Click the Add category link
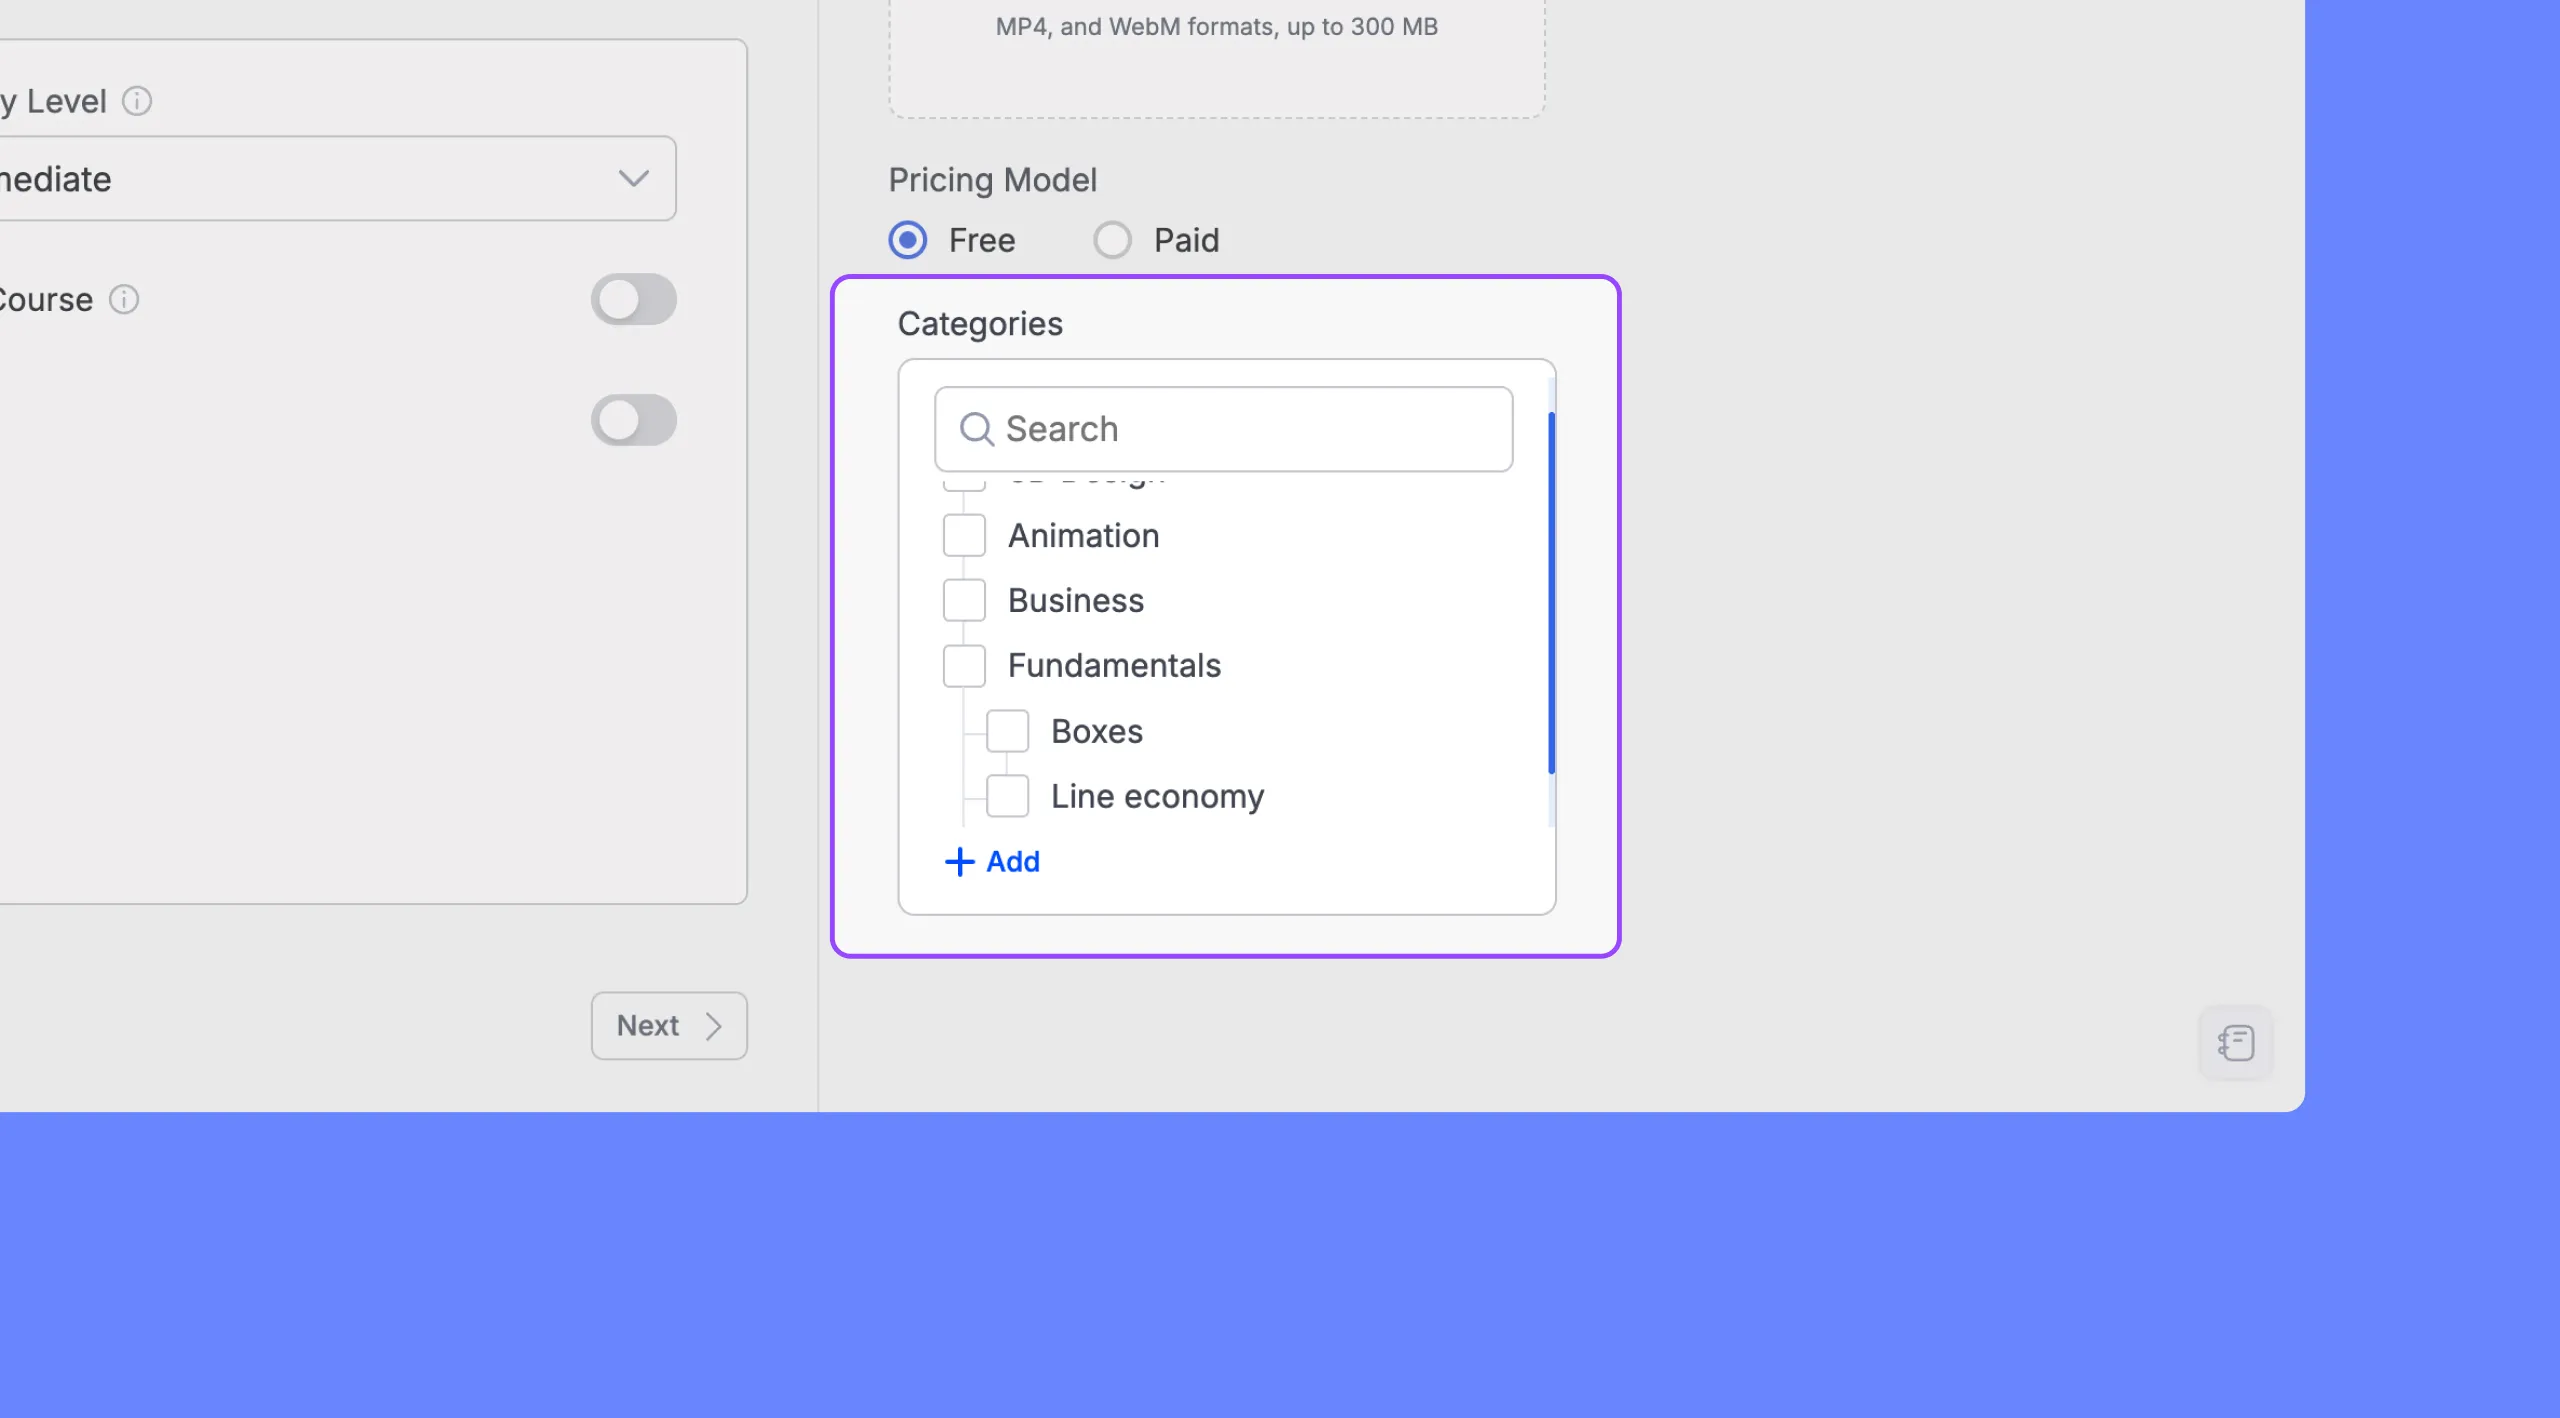The height and width of the screenshot is (1418, 2560). tap(992, 862)
